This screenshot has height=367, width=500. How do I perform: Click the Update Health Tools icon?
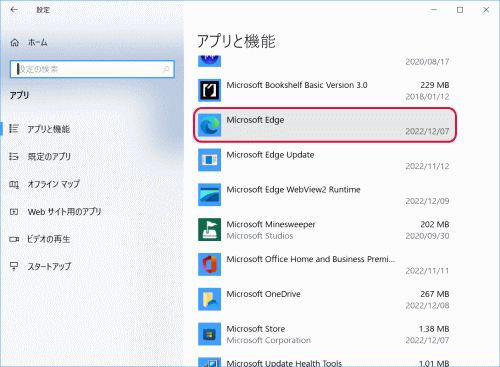pos(209,362)
